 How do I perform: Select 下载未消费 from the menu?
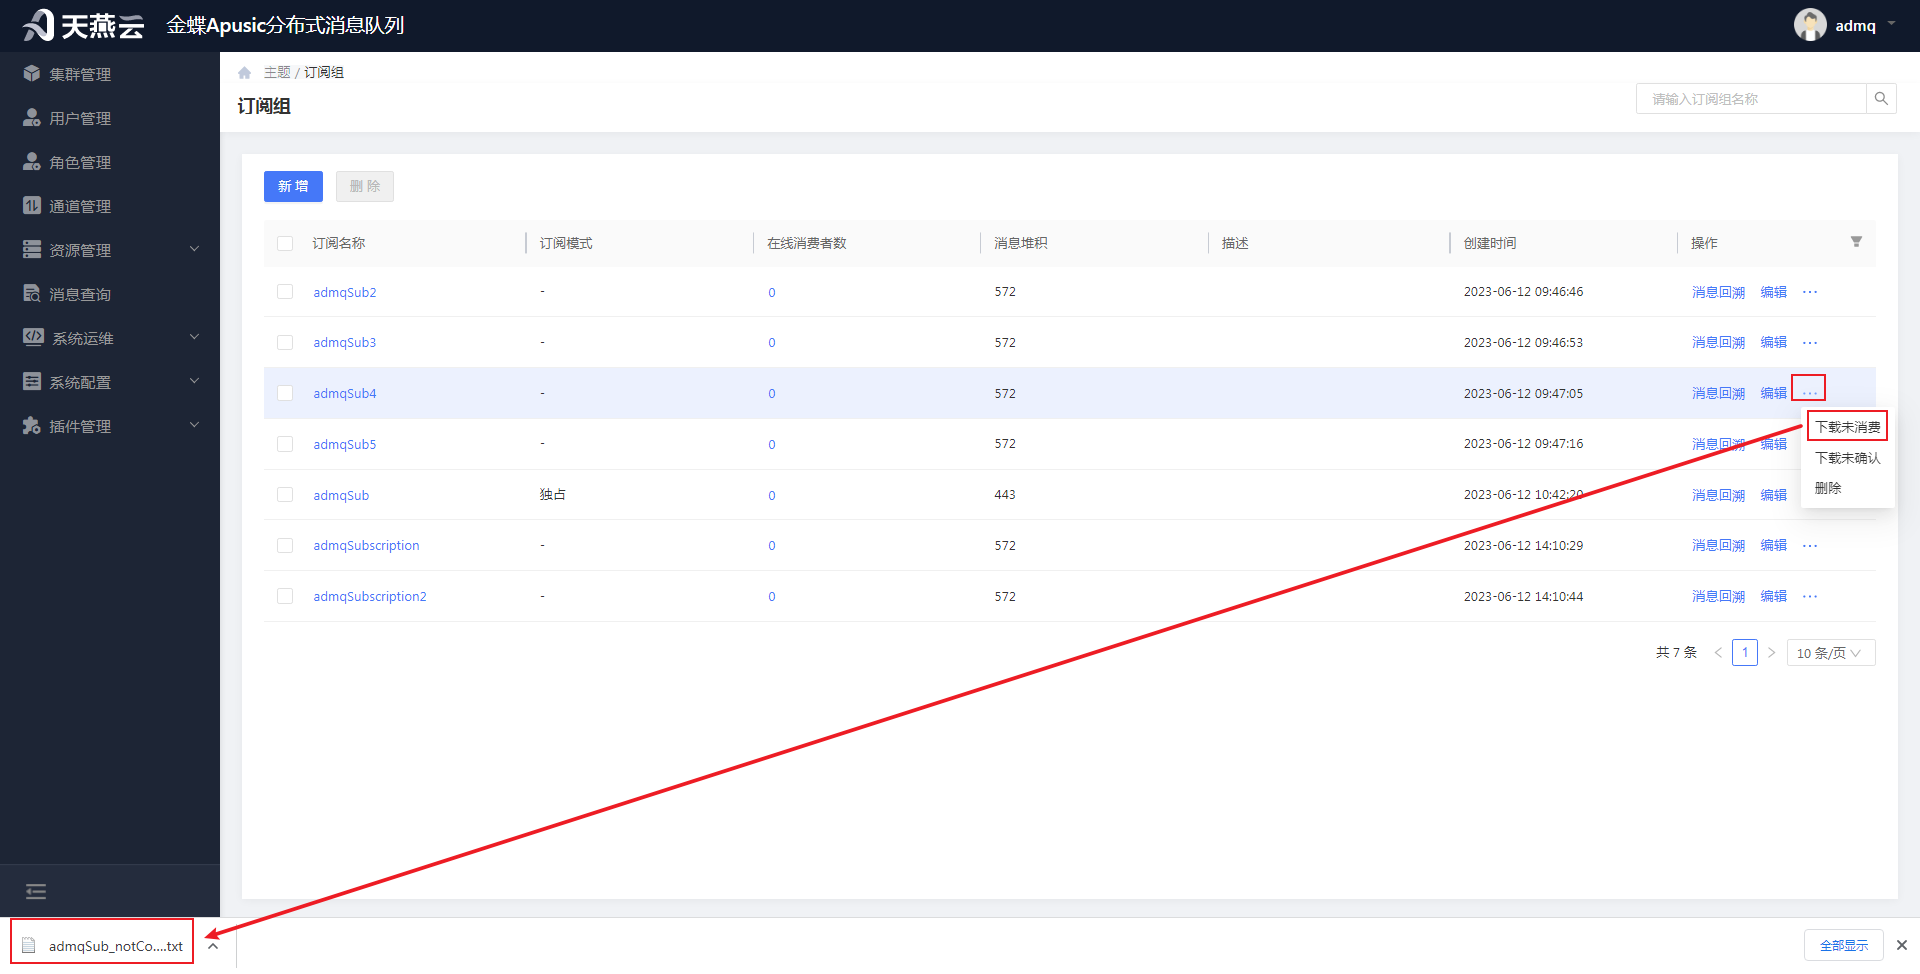[1847, 427]
